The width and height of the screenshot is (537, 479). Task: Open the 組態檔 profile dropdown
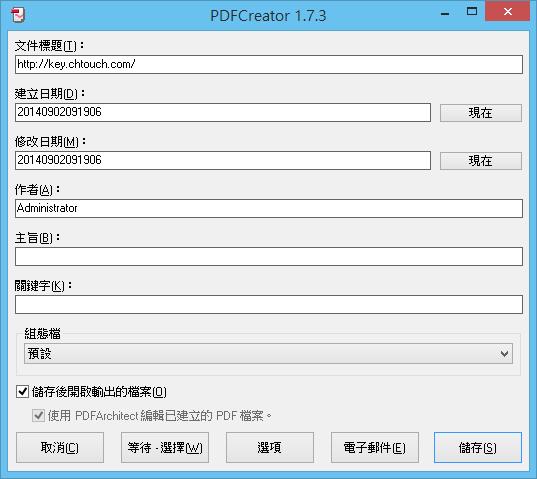268,353
